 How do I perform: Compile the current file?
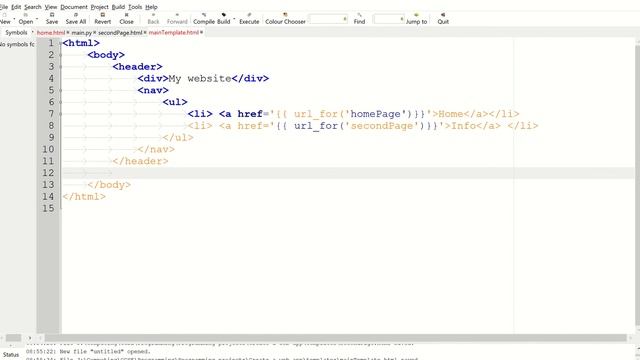[204, 18]
